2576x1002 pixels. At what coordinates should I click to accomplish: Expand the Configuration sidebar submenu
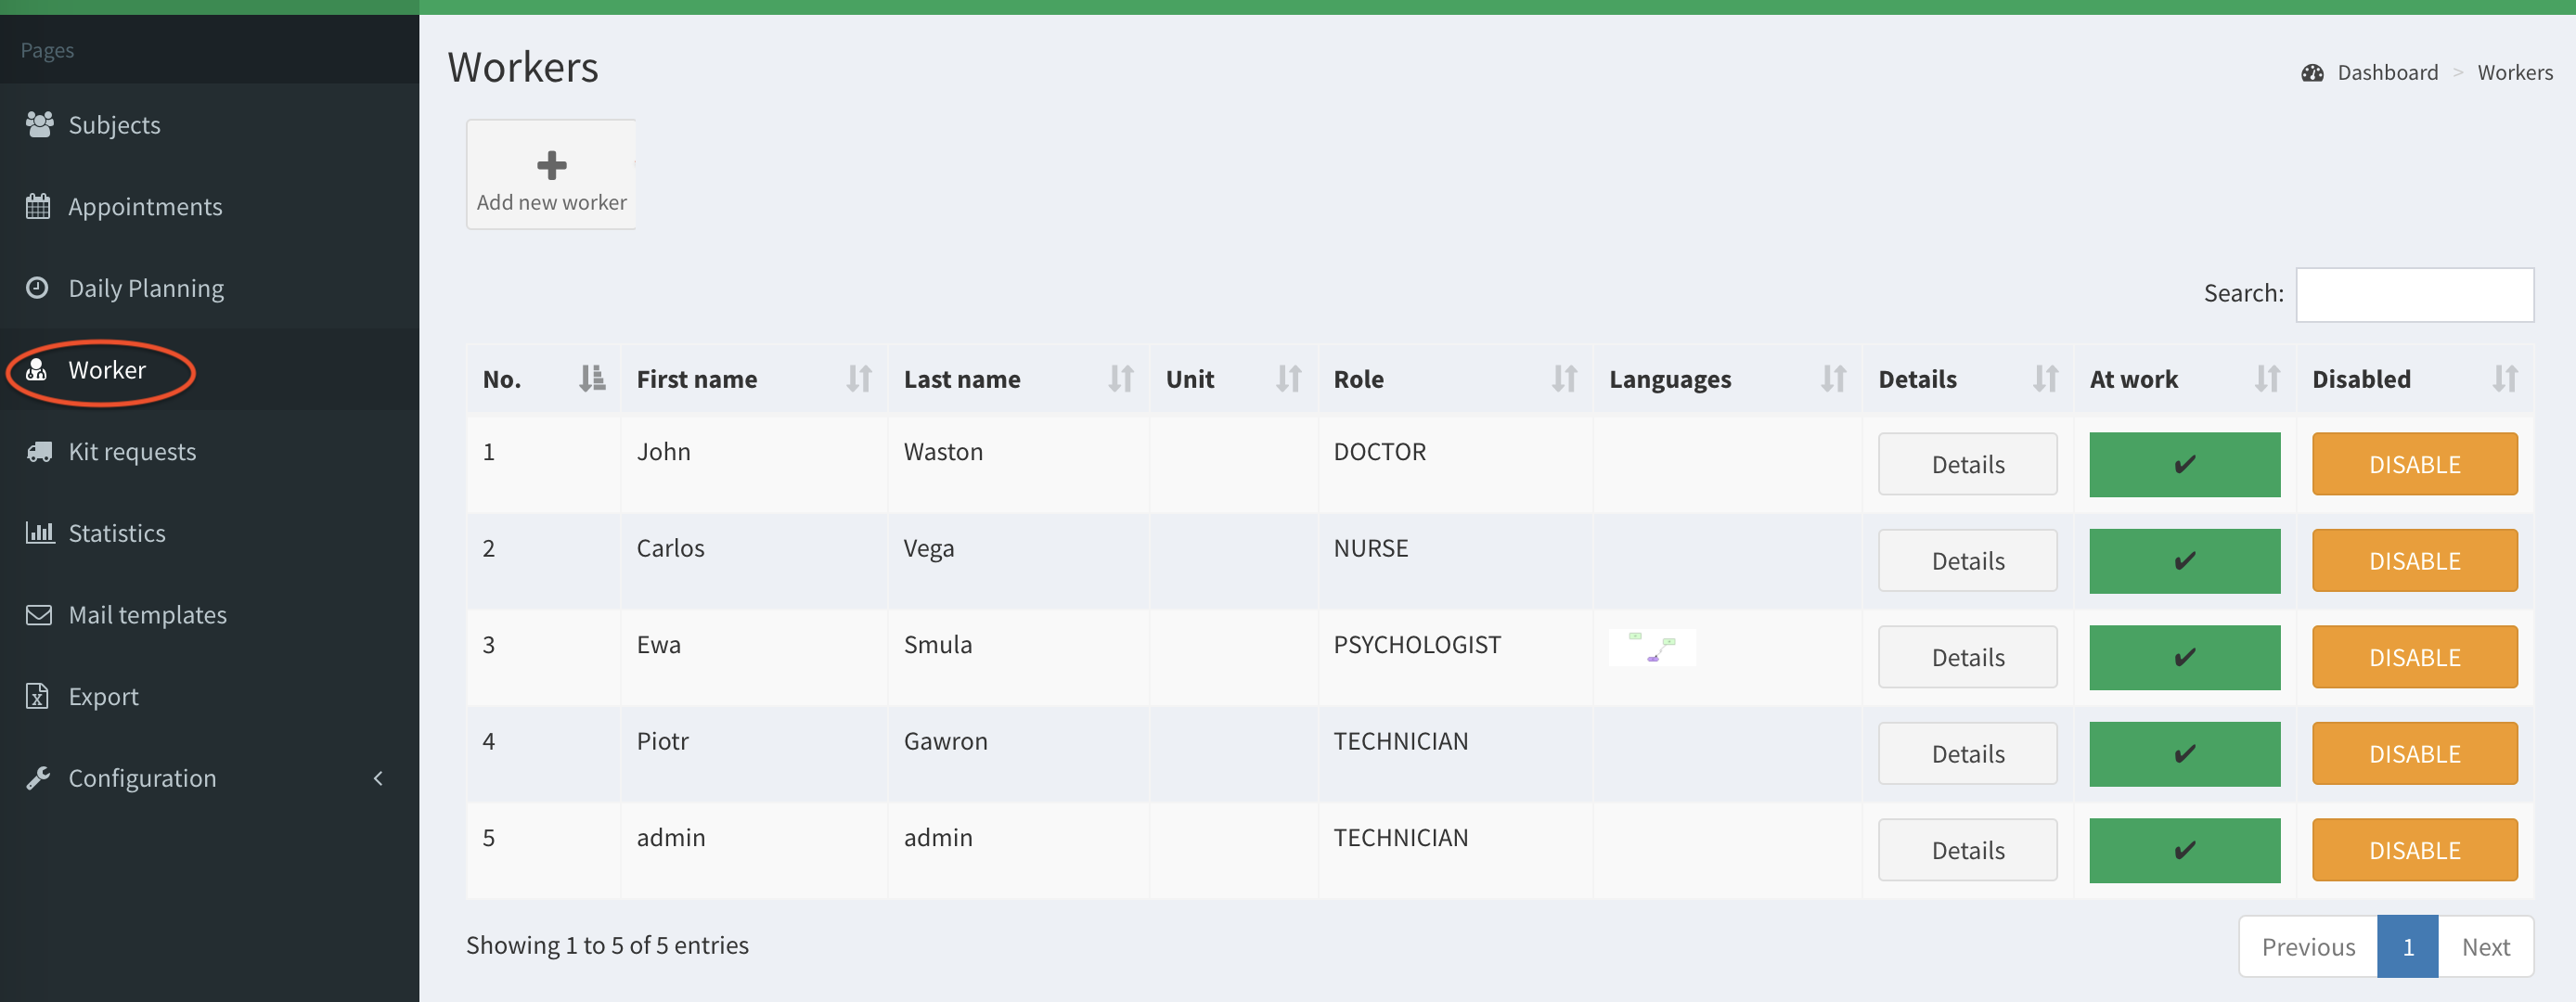(377, 778)
